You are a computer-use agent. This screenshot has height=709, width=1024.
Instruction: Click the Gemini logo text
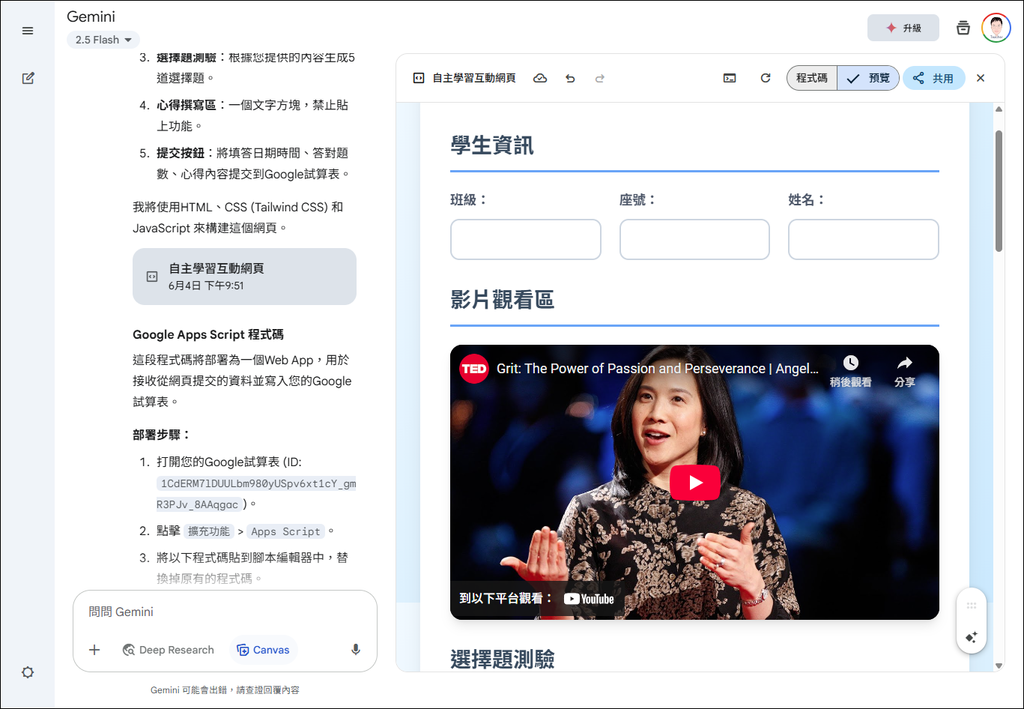91,16
